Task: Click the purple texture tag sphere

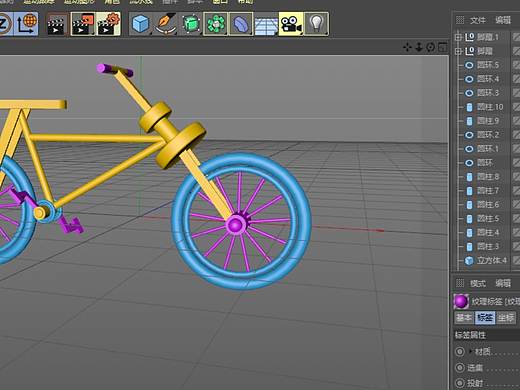Action: pos(461,302)
